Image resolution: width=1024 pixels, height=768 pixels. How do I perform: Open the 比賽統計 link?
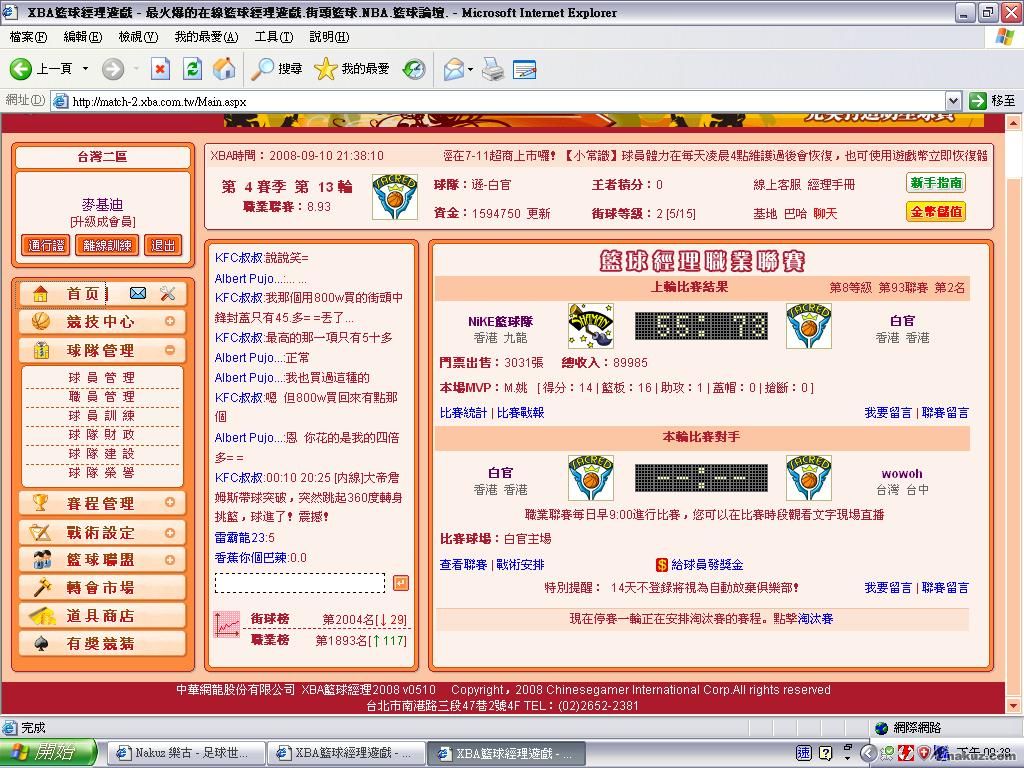coord(463,412)
